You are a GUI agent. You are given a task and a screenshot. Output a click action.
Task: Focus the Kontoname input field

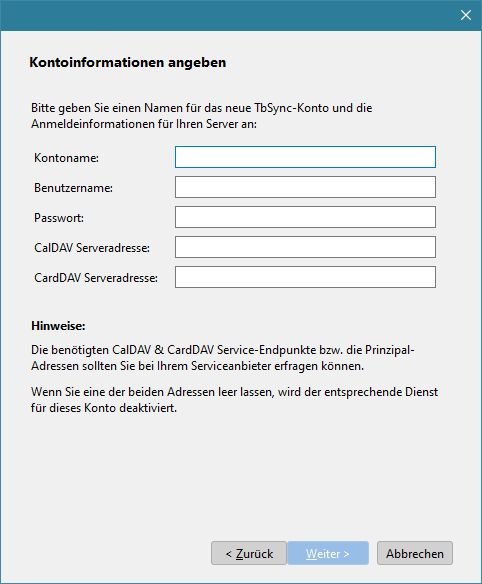(305, 157)
